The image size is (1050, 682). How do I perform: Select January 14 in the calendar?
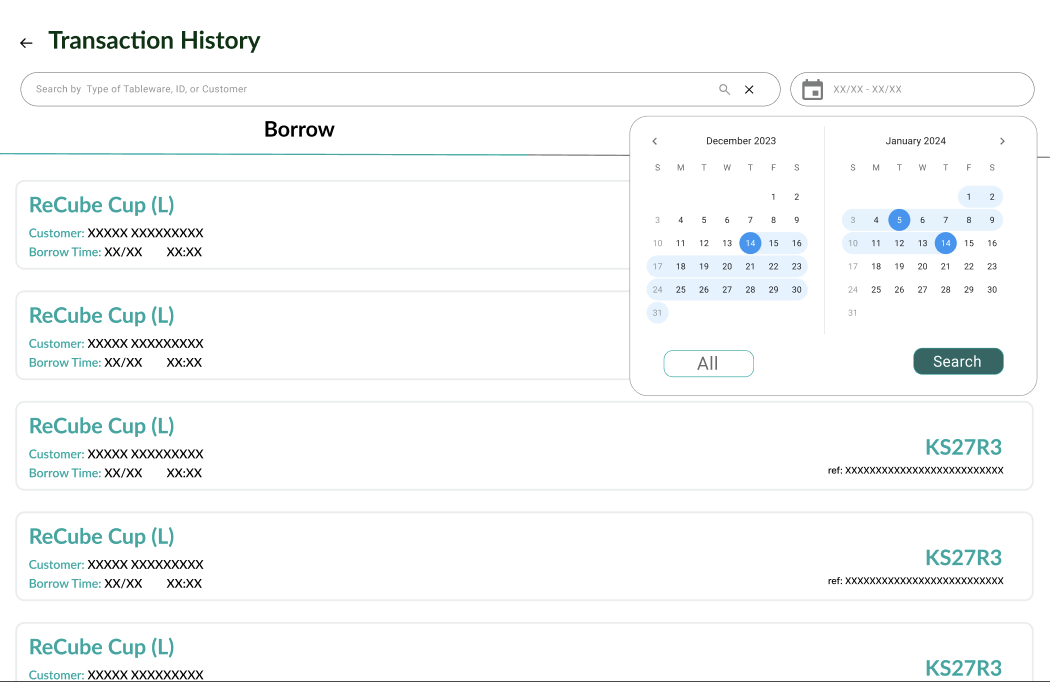[x=946, y=243]
